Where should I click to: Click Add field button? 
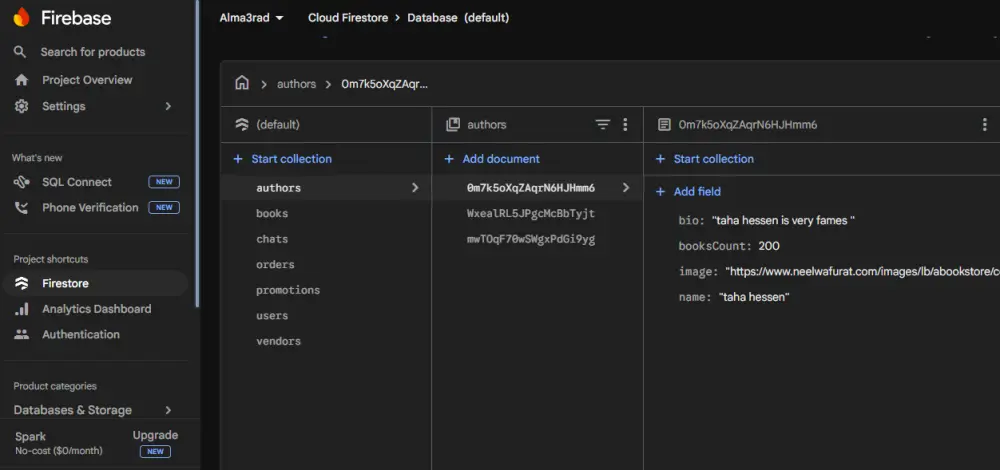697,191
